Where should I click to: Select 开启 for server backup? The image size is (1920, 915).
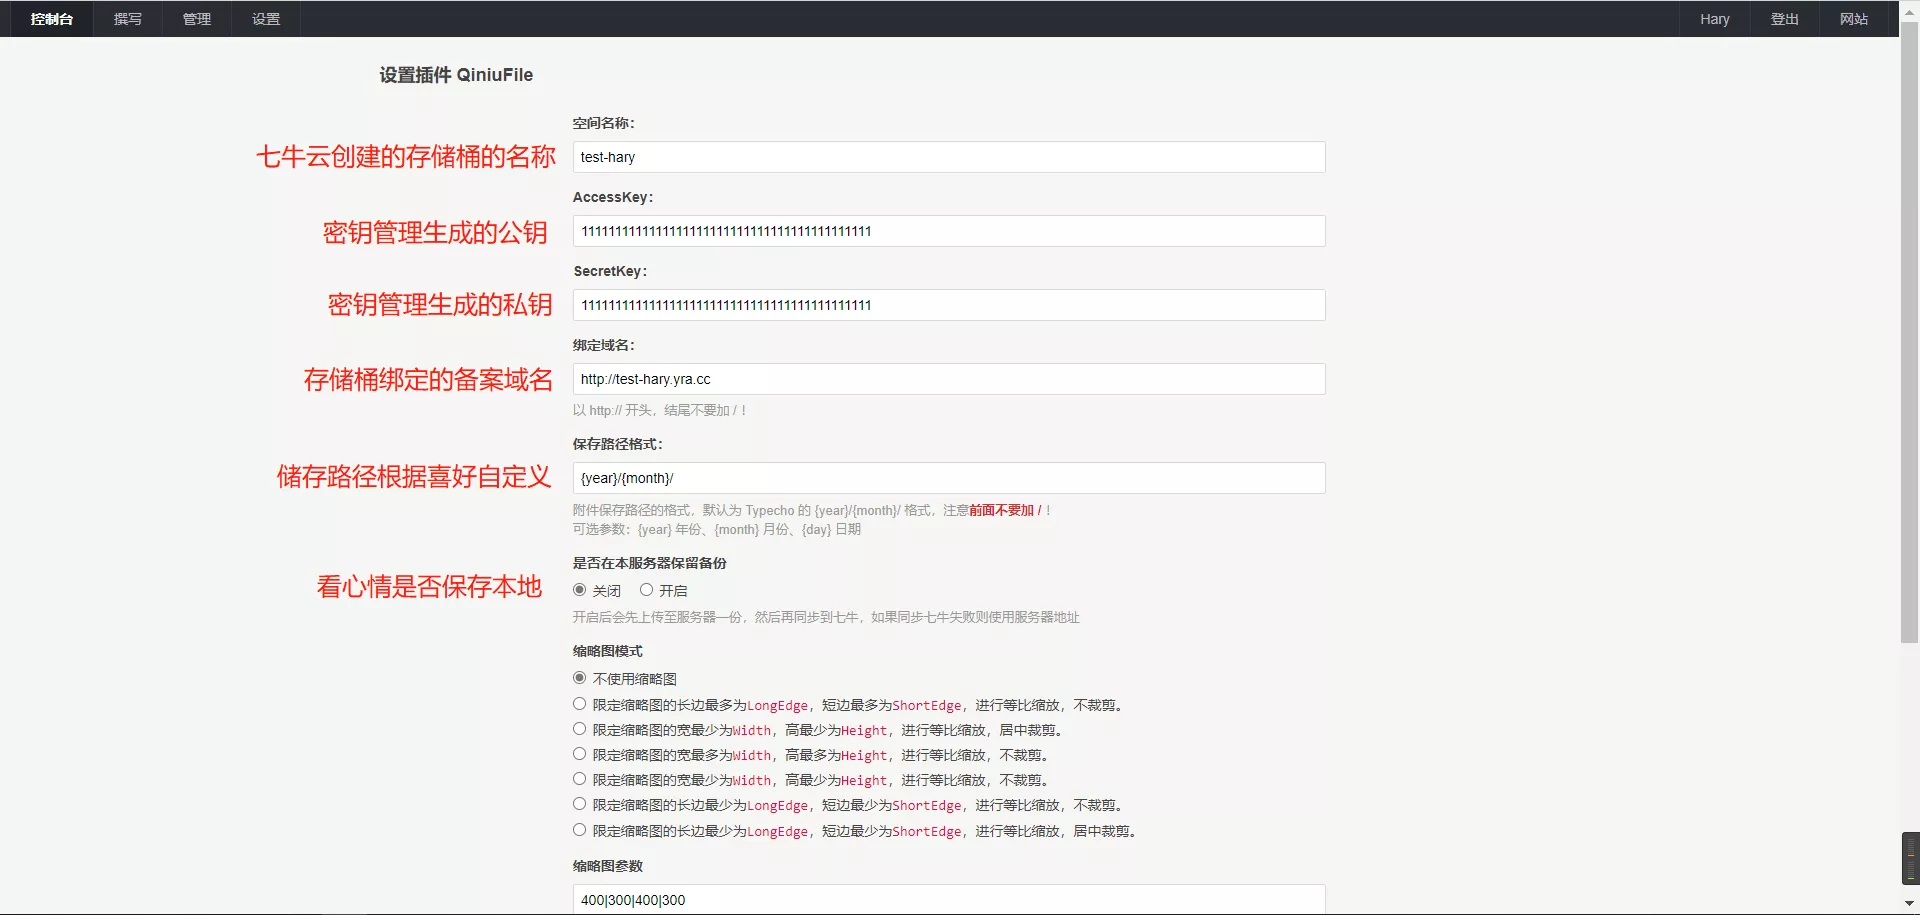click(646, 590)
